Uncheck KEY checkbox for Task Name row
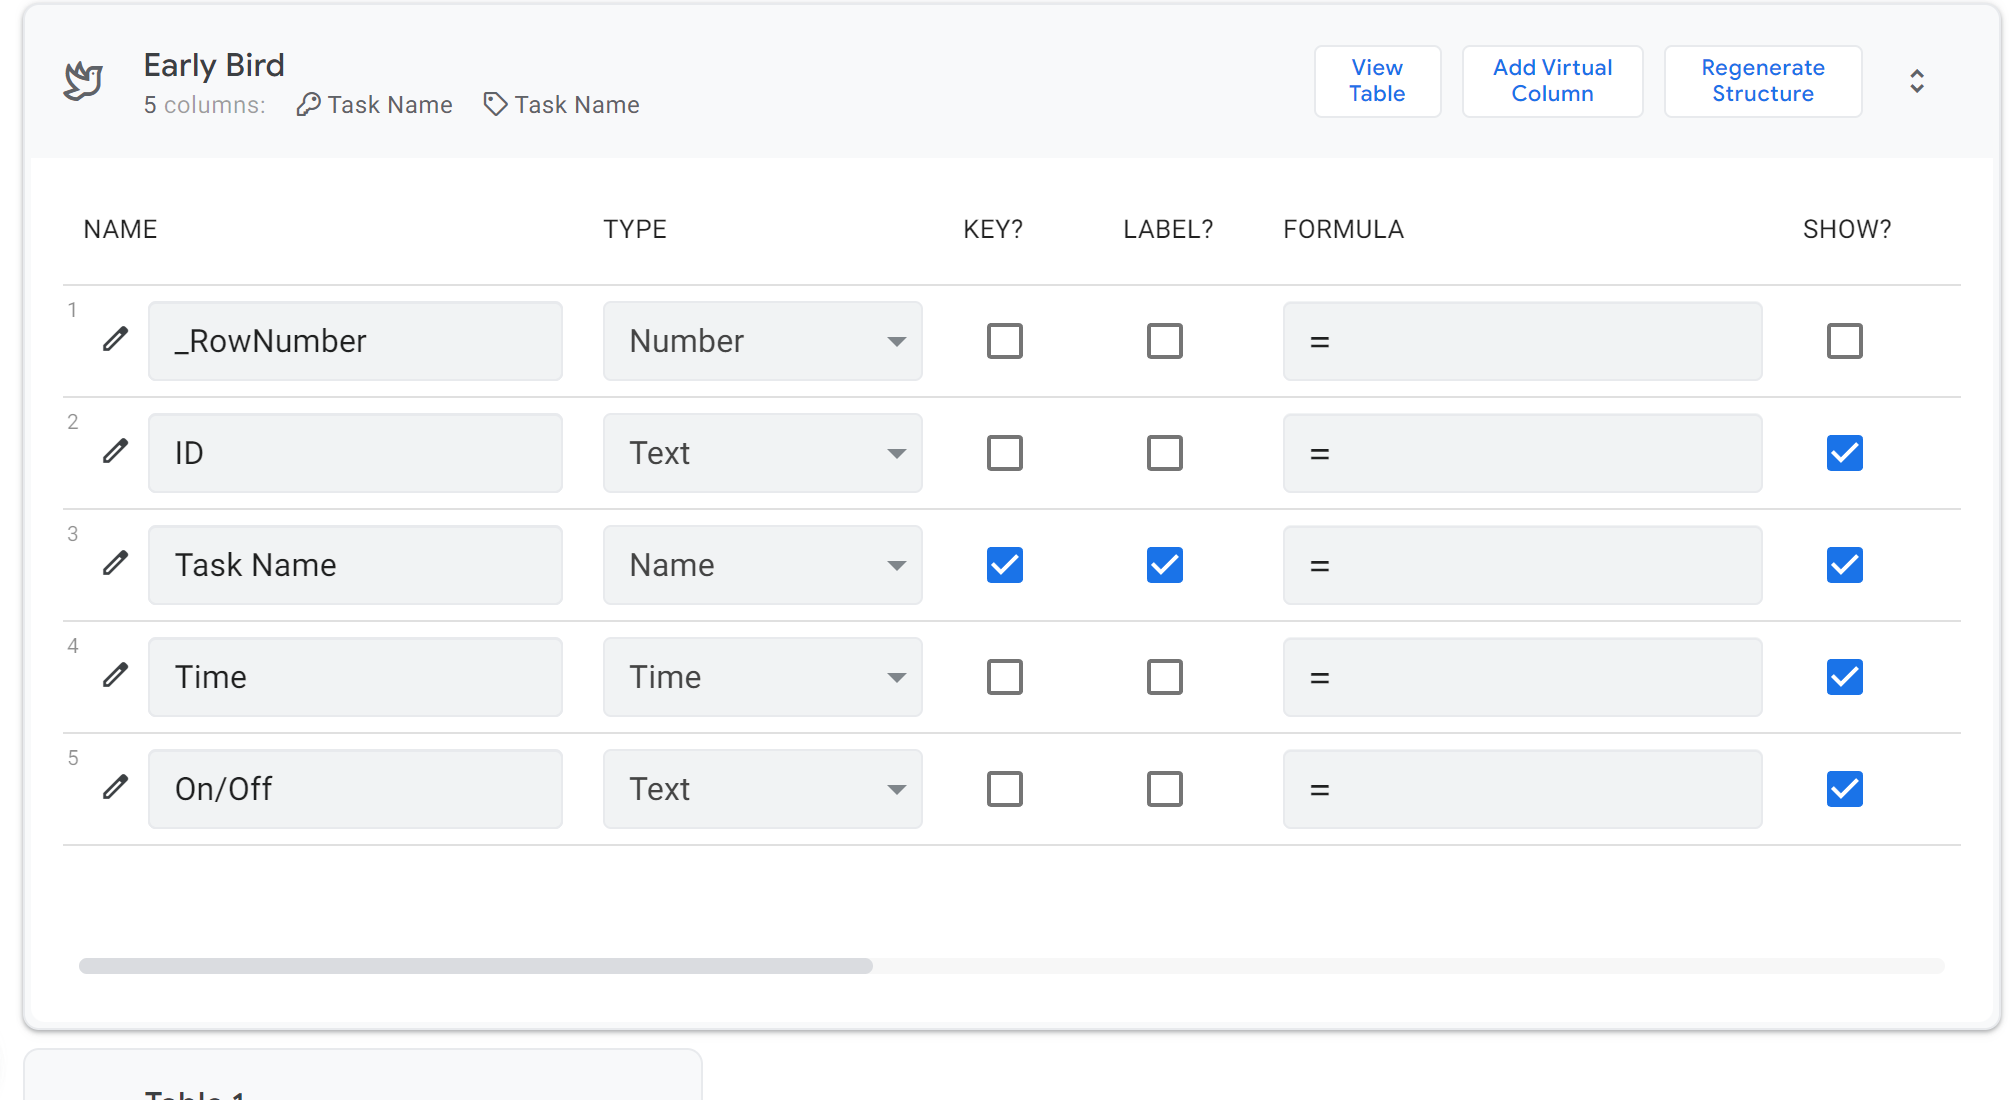2012x1100 pixels. click(1004, 565)
